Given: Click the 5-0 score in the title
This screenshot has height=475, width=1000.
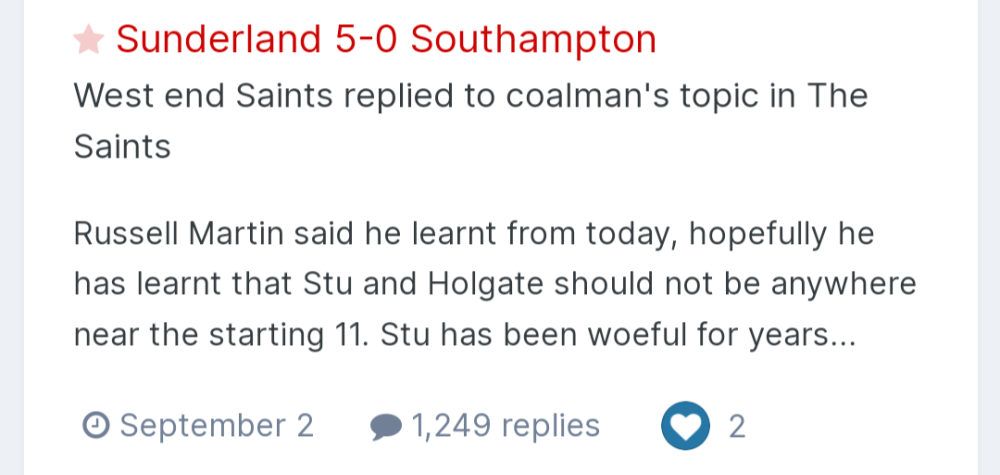Looking at the screenshot, I should click(x=365, y=40).
